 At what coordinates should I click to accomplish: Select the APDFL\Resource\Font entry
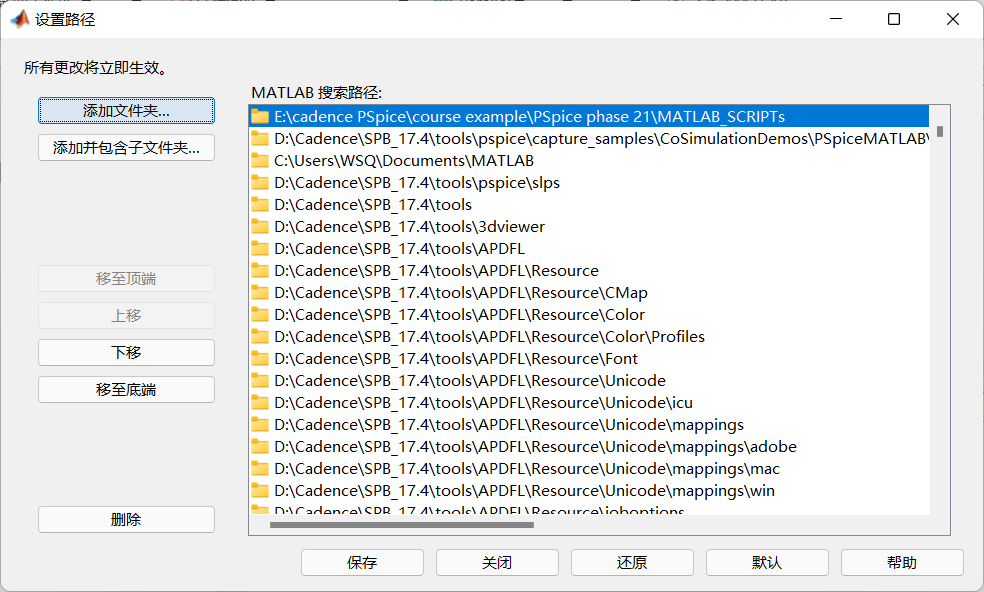pos(589,358)
